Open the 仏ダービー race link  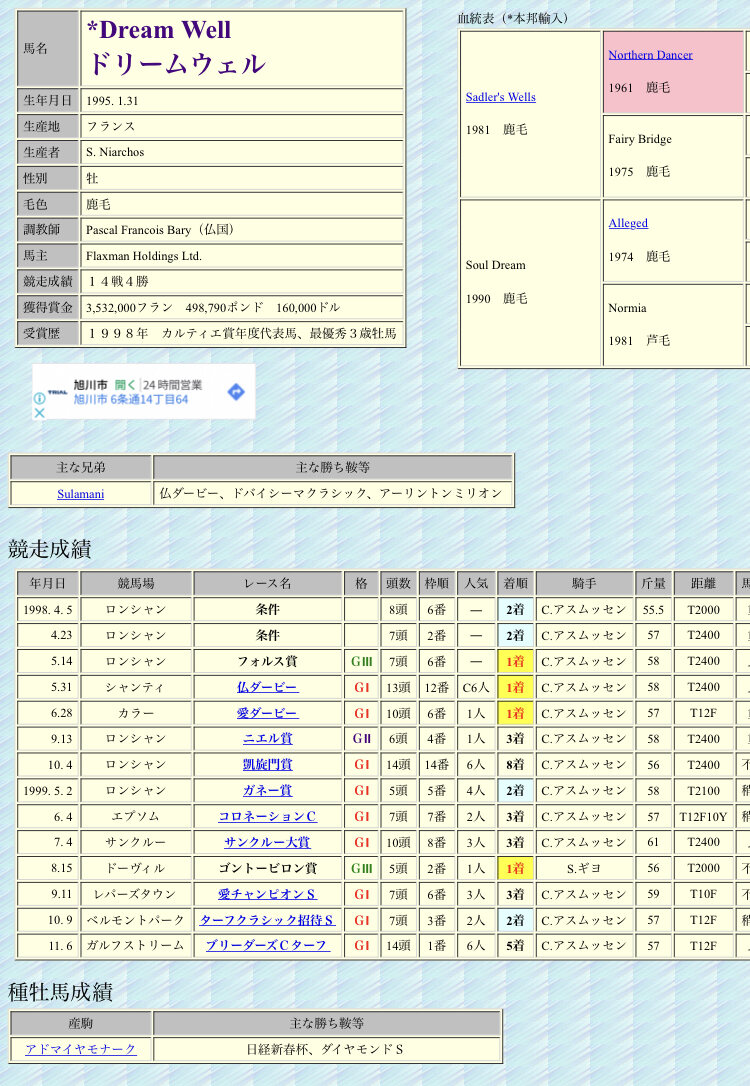click(267, 687)
